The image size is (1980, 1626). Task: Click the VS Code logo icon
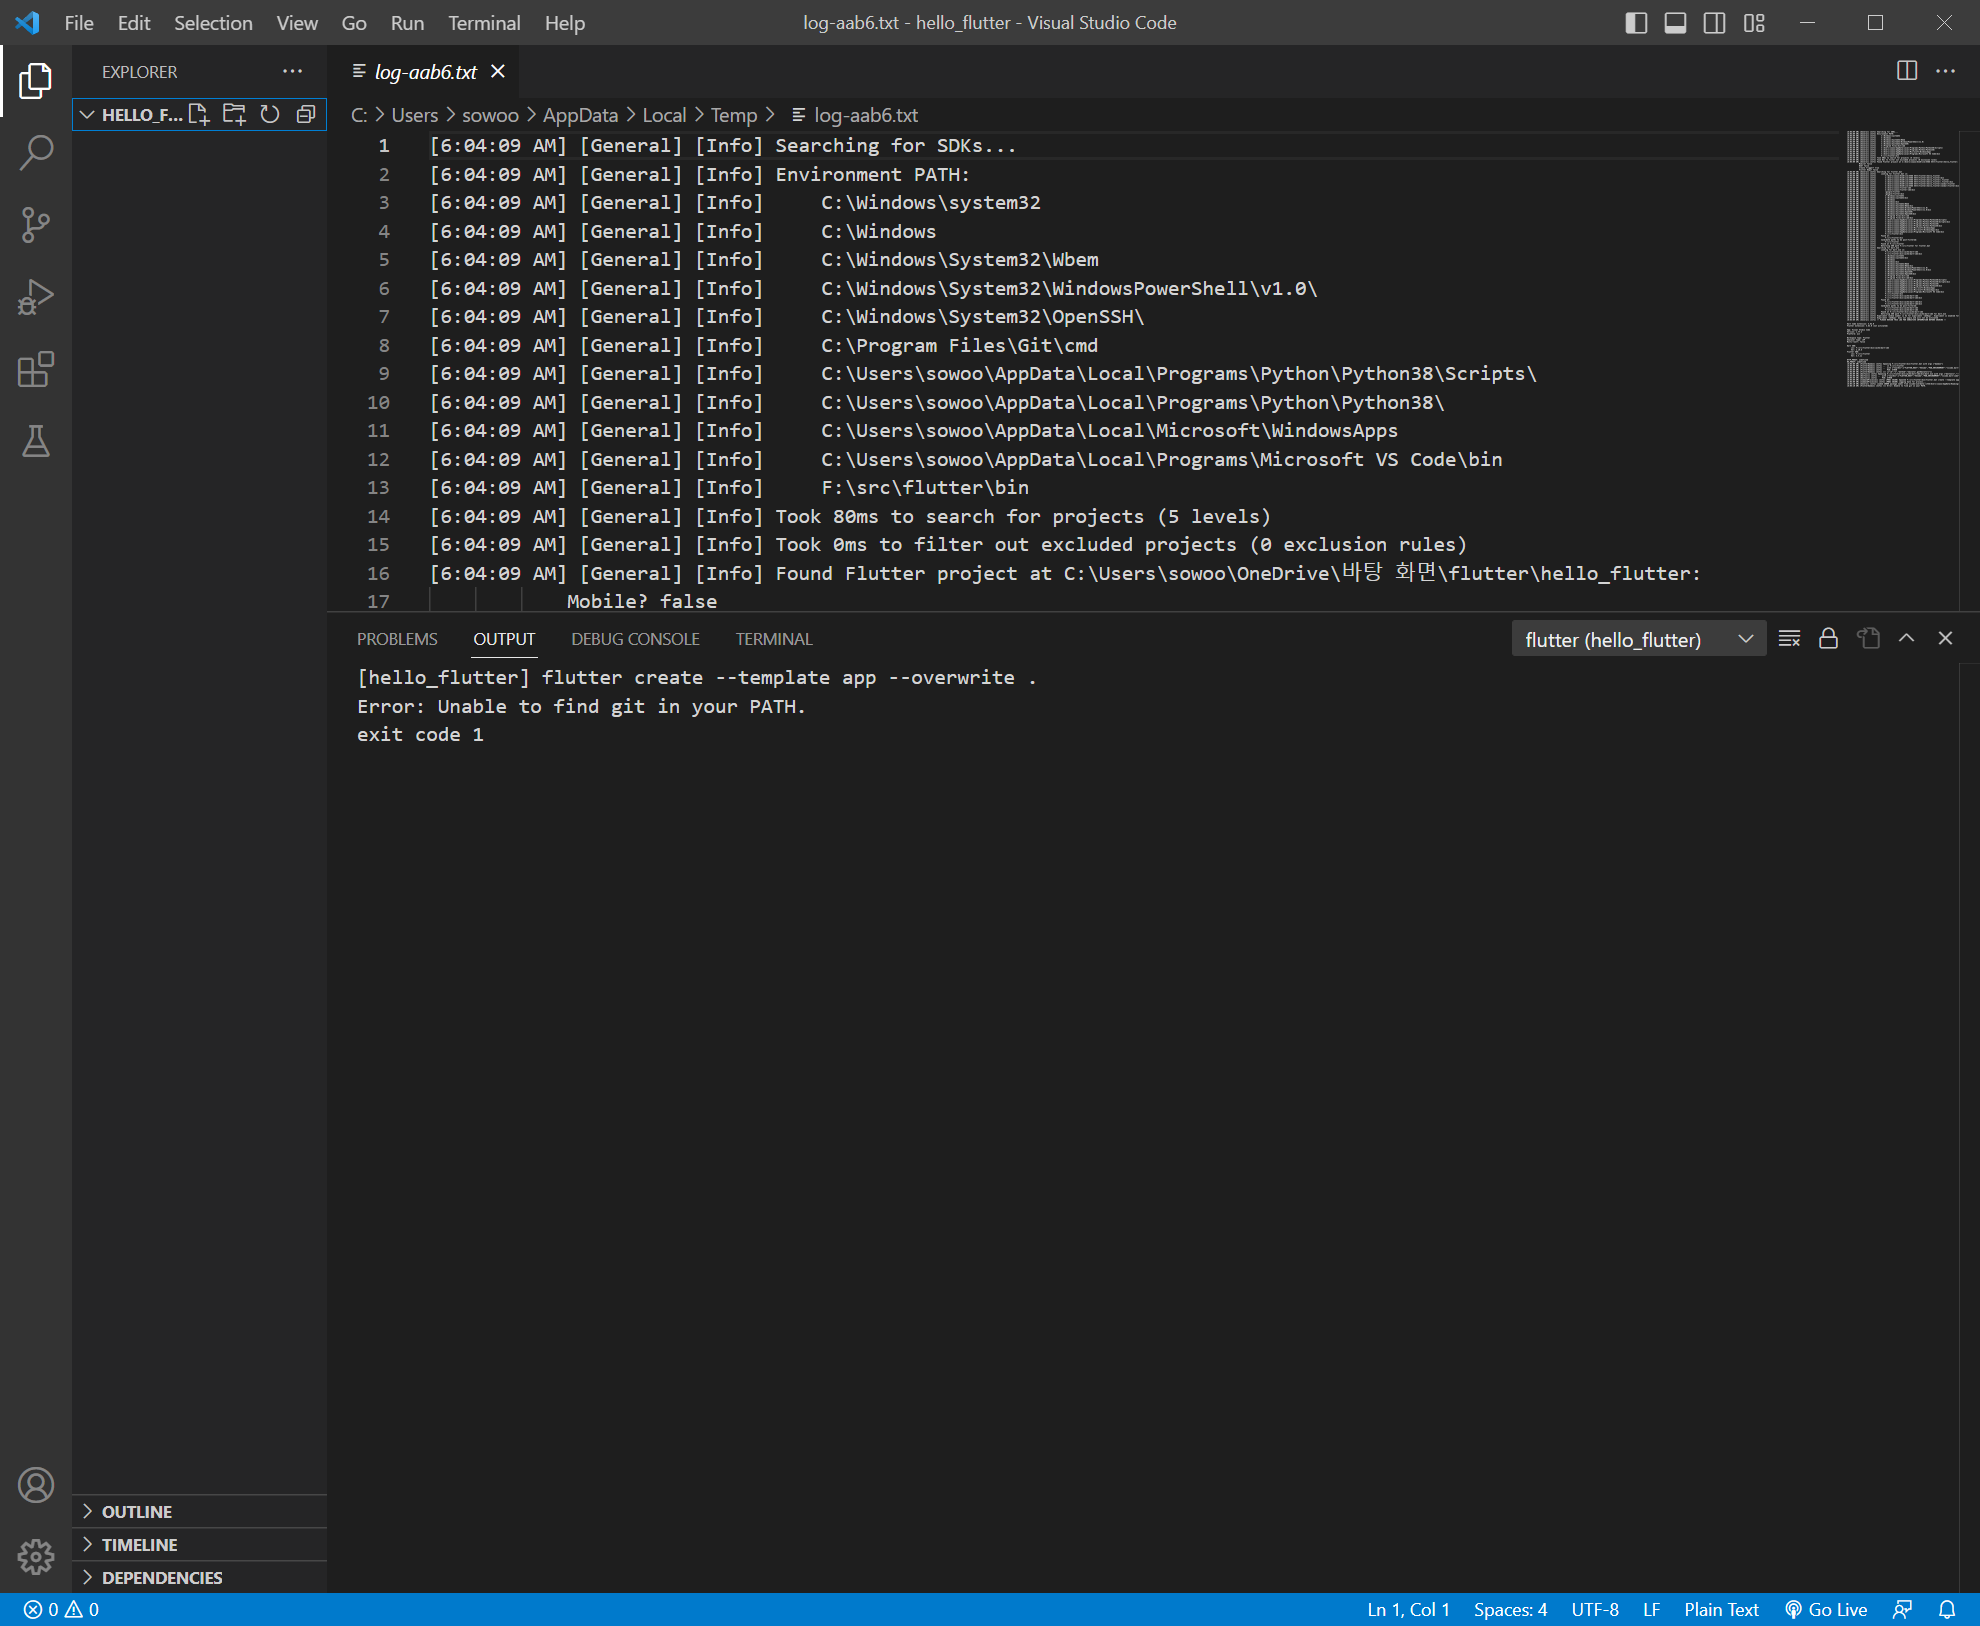point(28,22)
